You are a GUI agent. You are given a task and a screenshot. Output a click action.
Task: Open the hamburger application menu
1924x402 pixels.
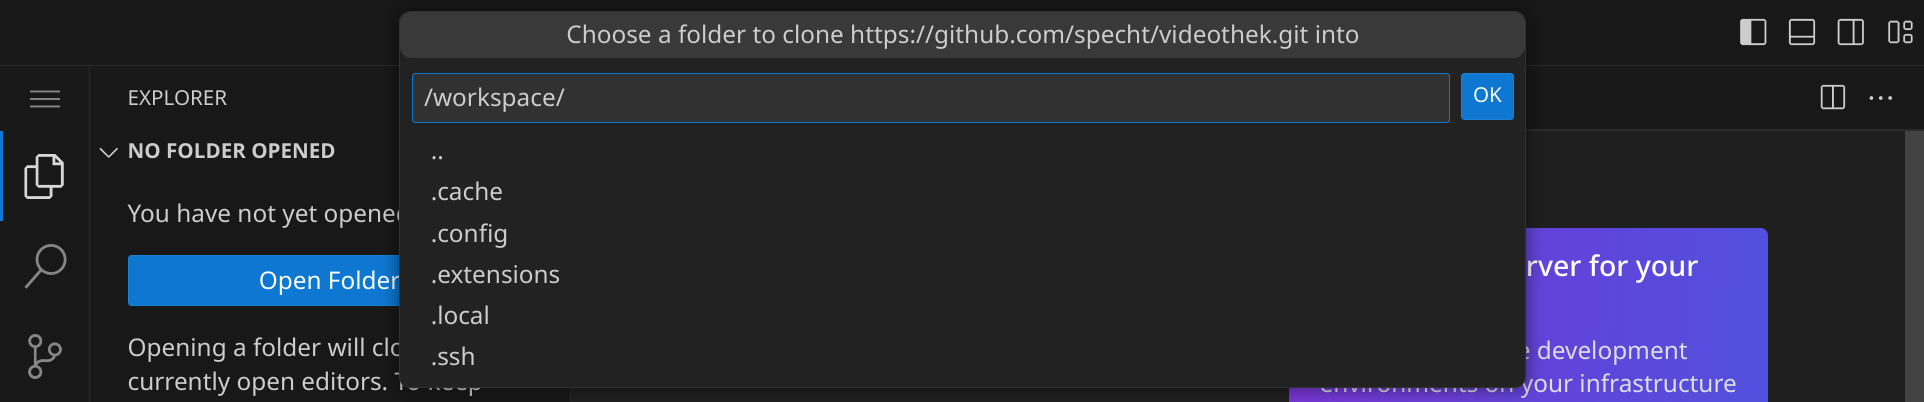(45, 99)
